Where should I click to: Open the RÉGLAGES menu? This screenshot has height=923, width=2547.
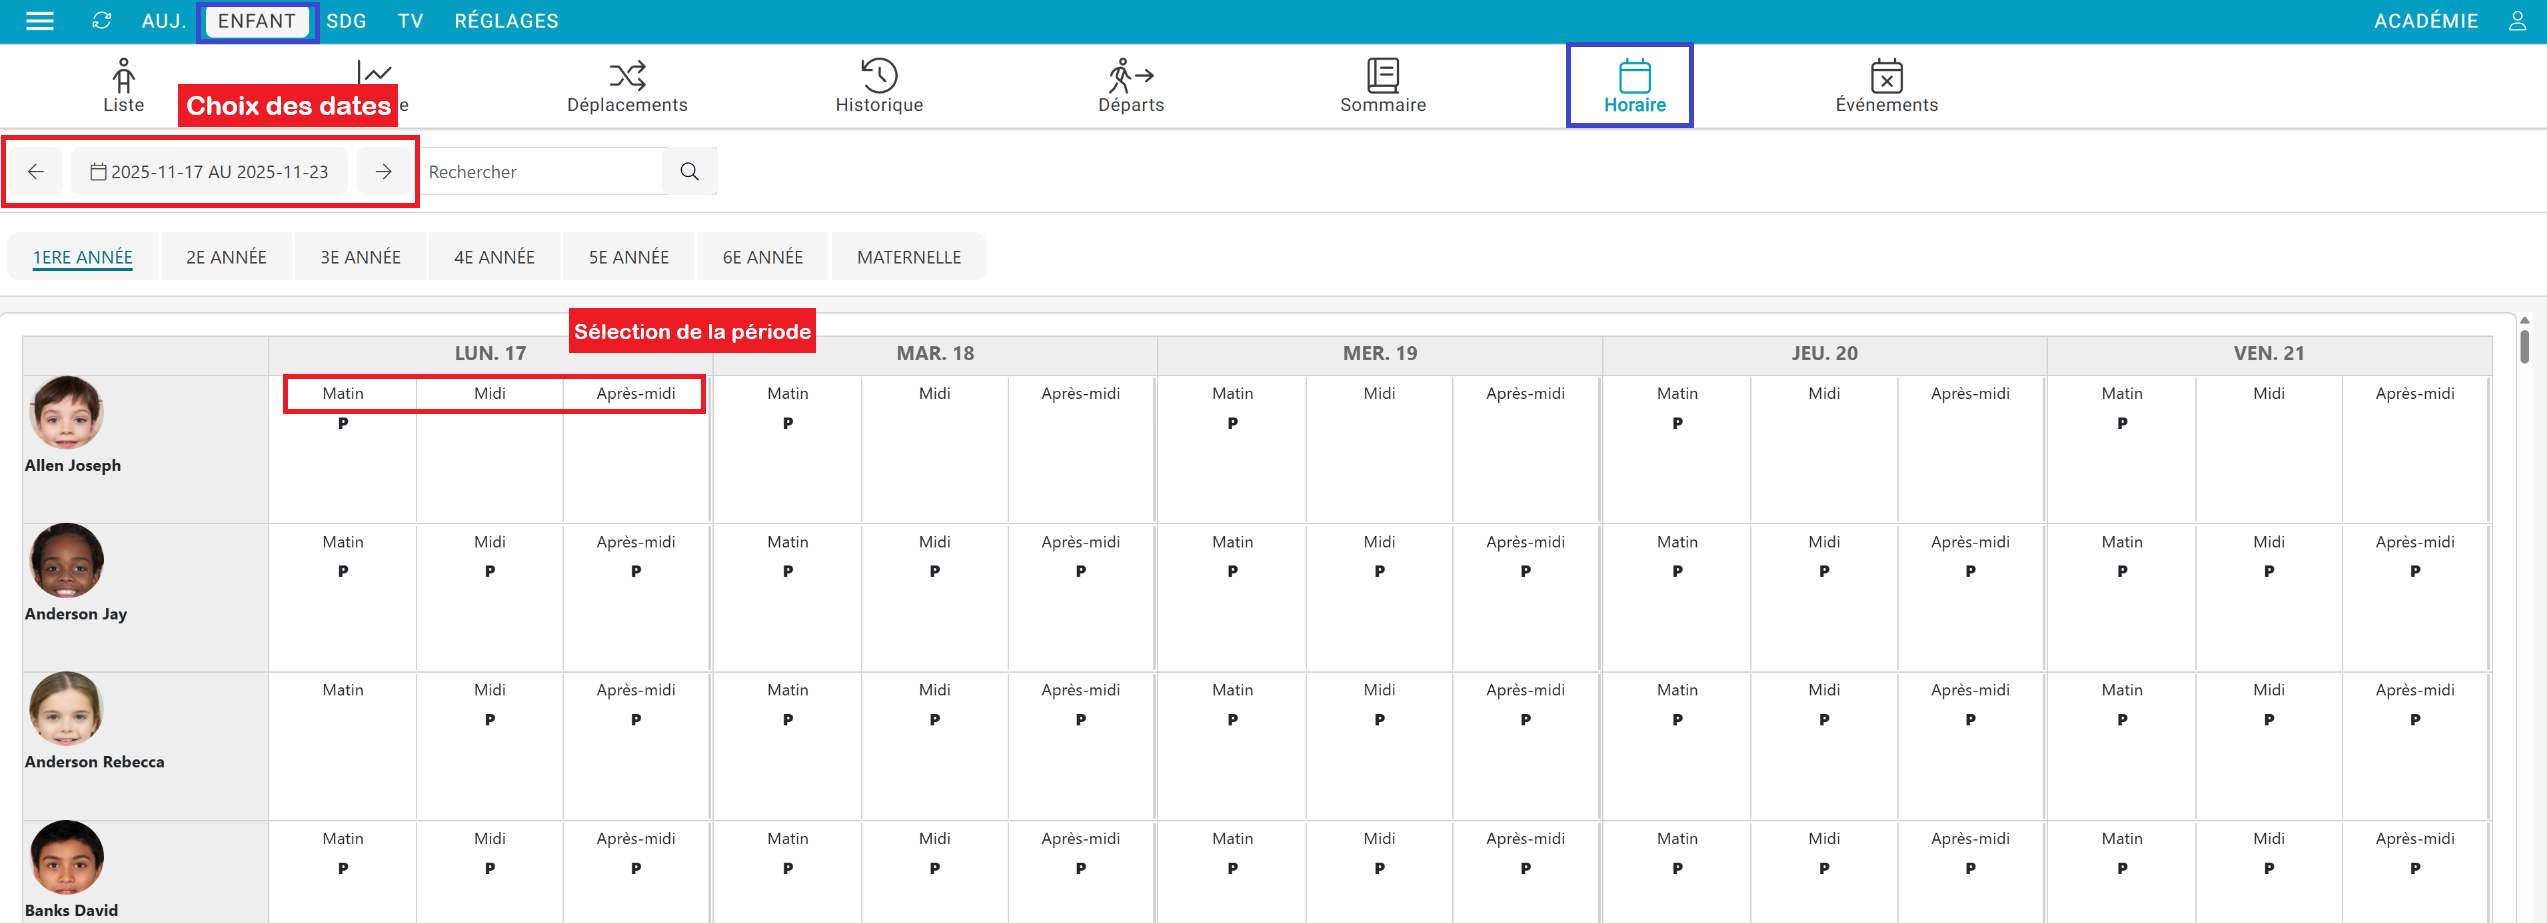(506, 21)
